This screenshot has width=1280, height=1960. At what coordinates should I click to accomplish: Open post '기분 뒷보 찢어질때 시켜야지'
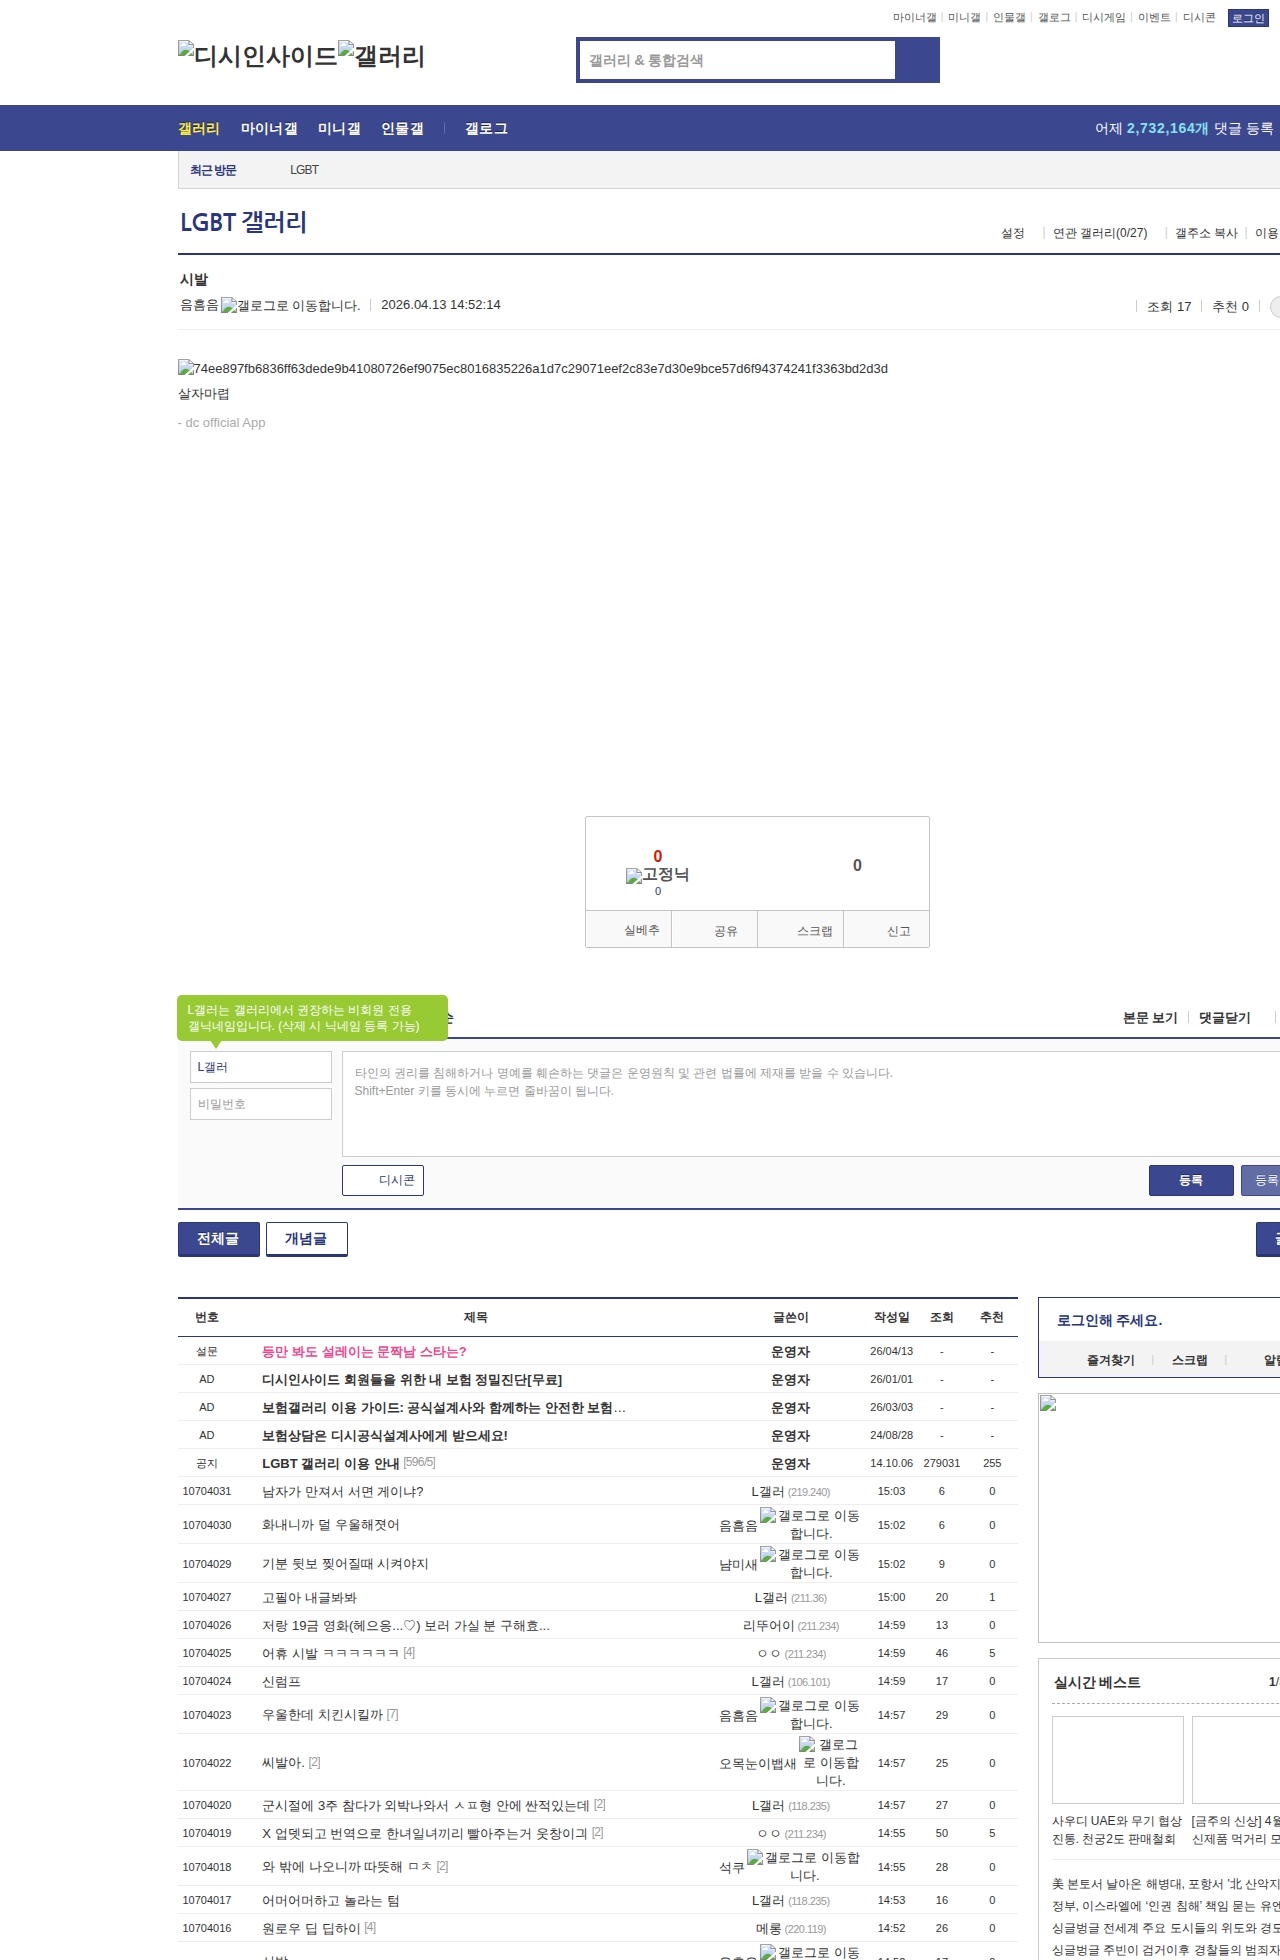345,1563
